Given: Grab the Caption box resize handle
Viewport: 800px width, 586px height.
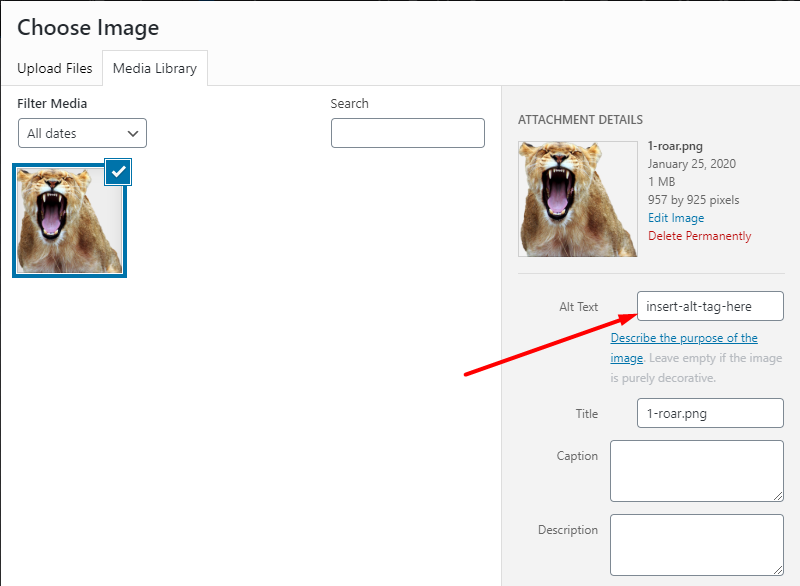Looking at the screenshot, I should point(778,496).
